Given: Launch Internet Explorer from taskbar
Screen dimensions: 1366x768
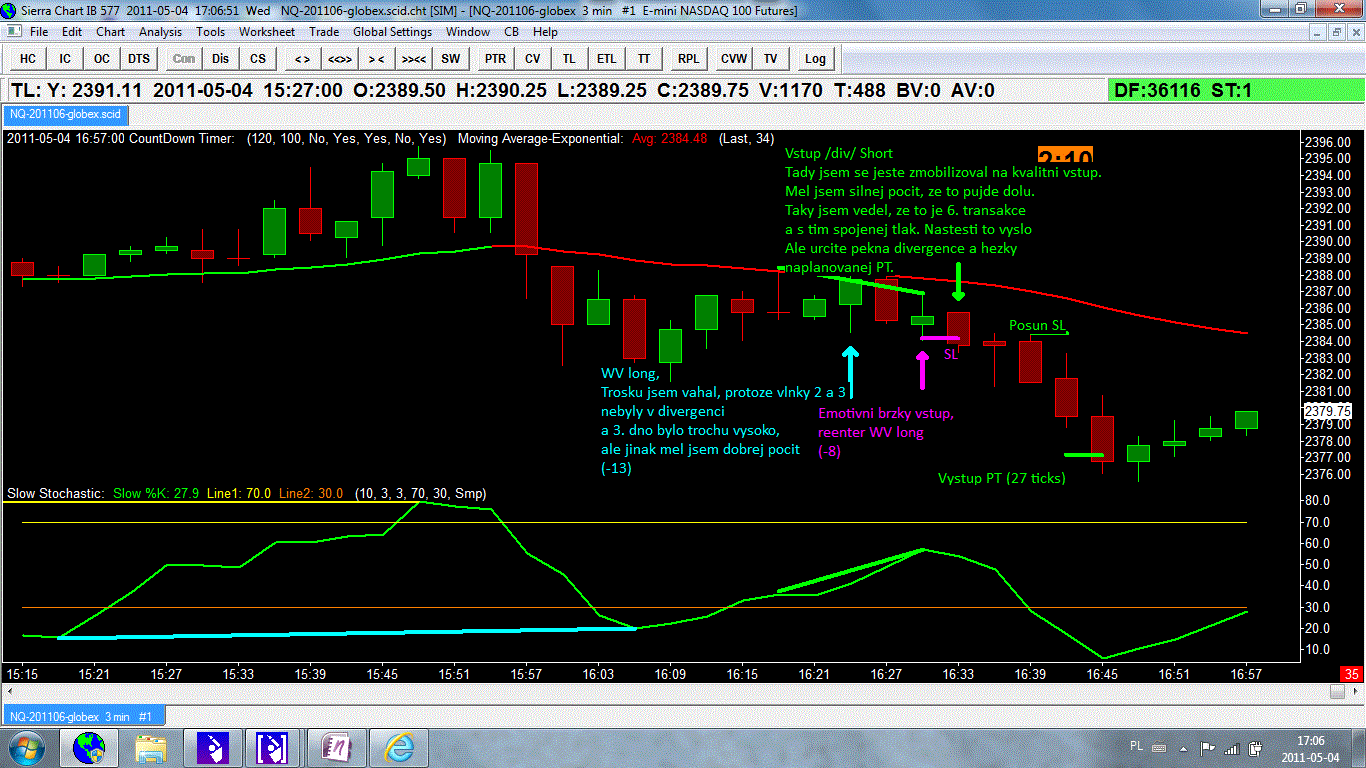Looking at the screenshot, I should (x=400, y=748).
